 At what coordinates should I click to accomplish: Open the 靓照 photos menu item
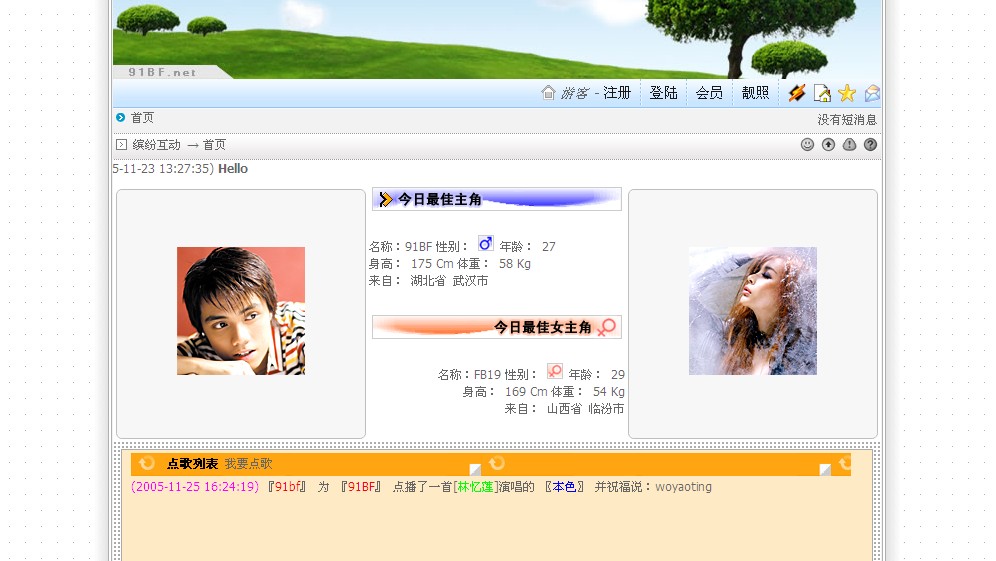click(x=755, y=93)
